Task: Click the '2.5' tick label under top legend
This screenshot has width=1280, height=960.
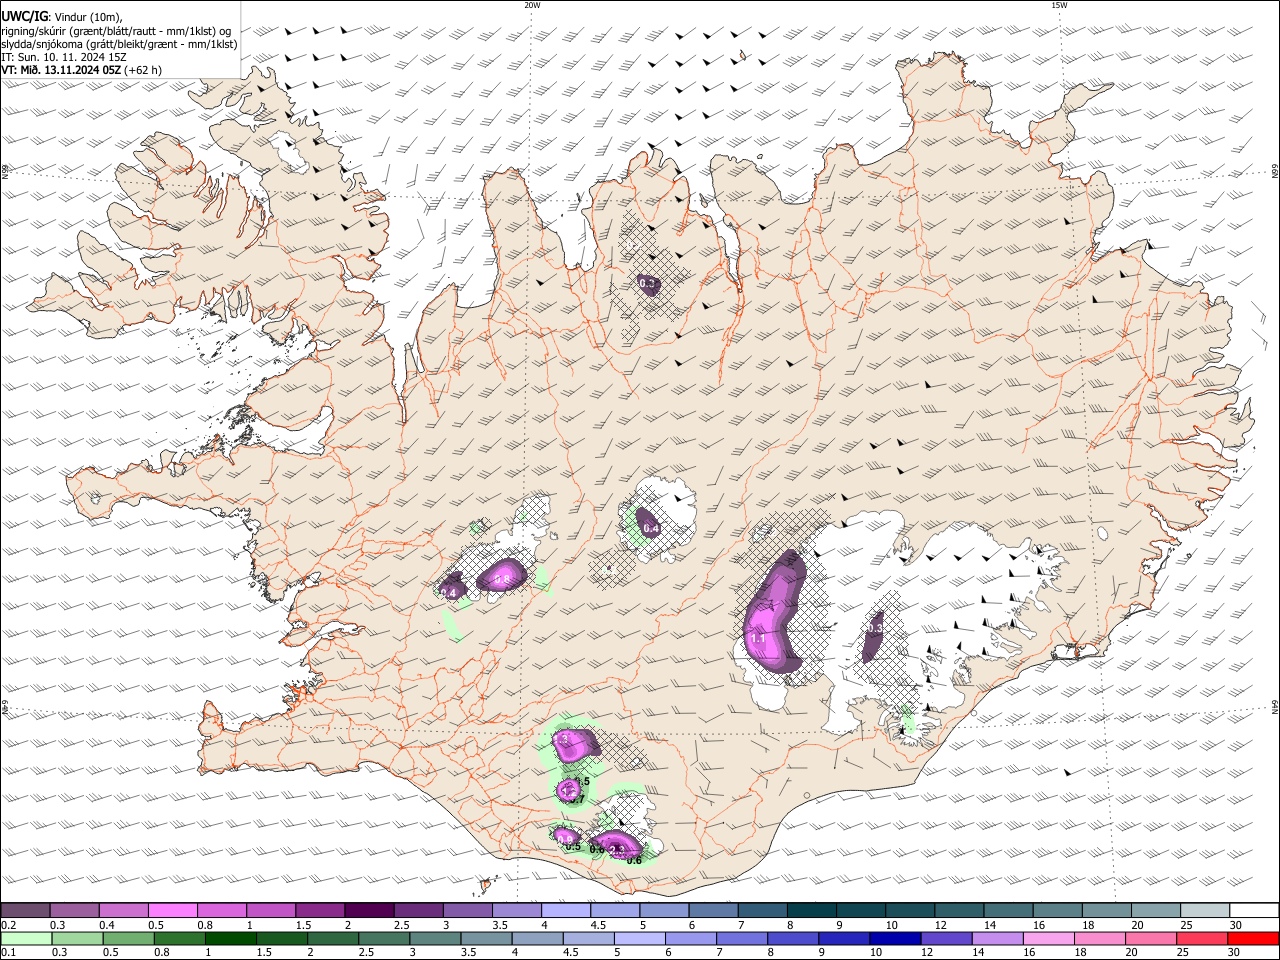Action: (401, 925)
